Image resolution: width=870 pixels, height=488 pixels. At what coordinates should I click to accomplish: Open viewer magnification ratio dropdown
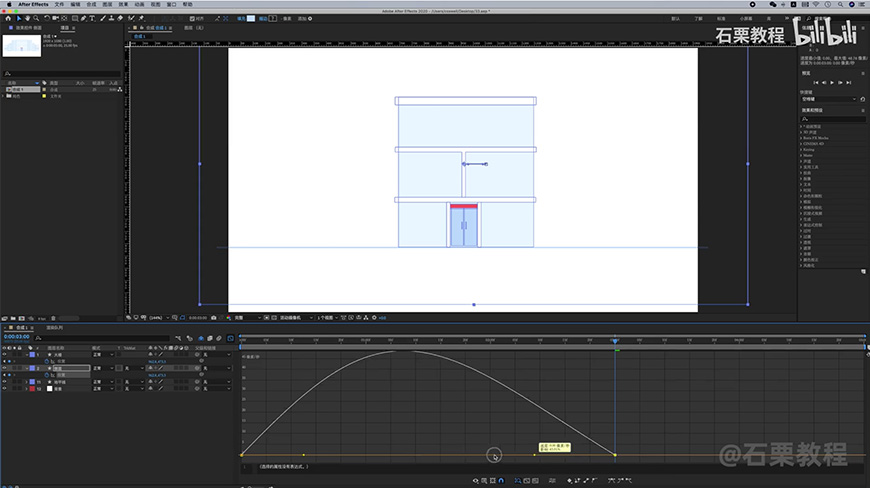(158, 318)
